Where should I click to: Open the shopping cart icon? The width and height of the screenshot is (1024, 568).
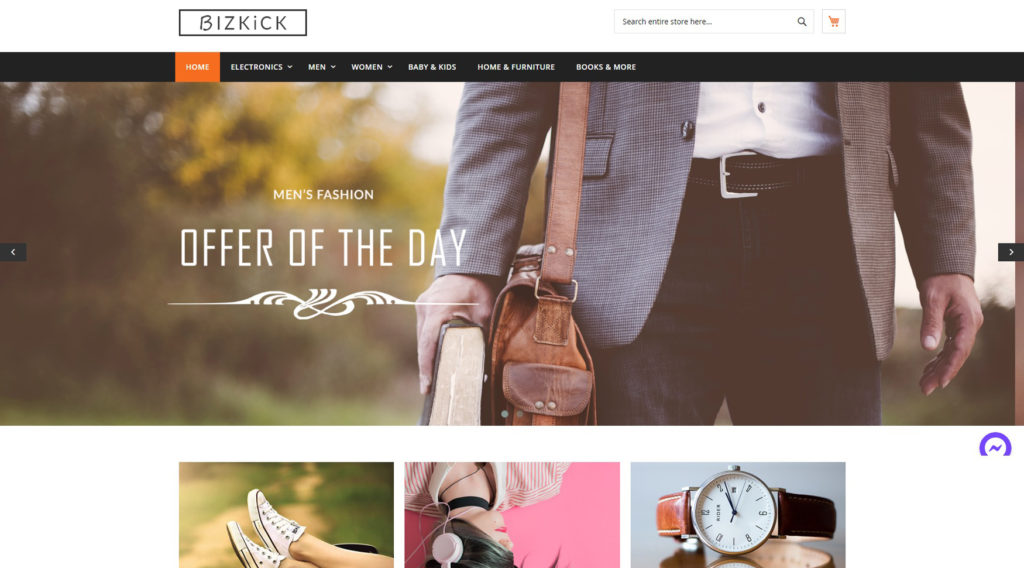(x=833, y=22)
